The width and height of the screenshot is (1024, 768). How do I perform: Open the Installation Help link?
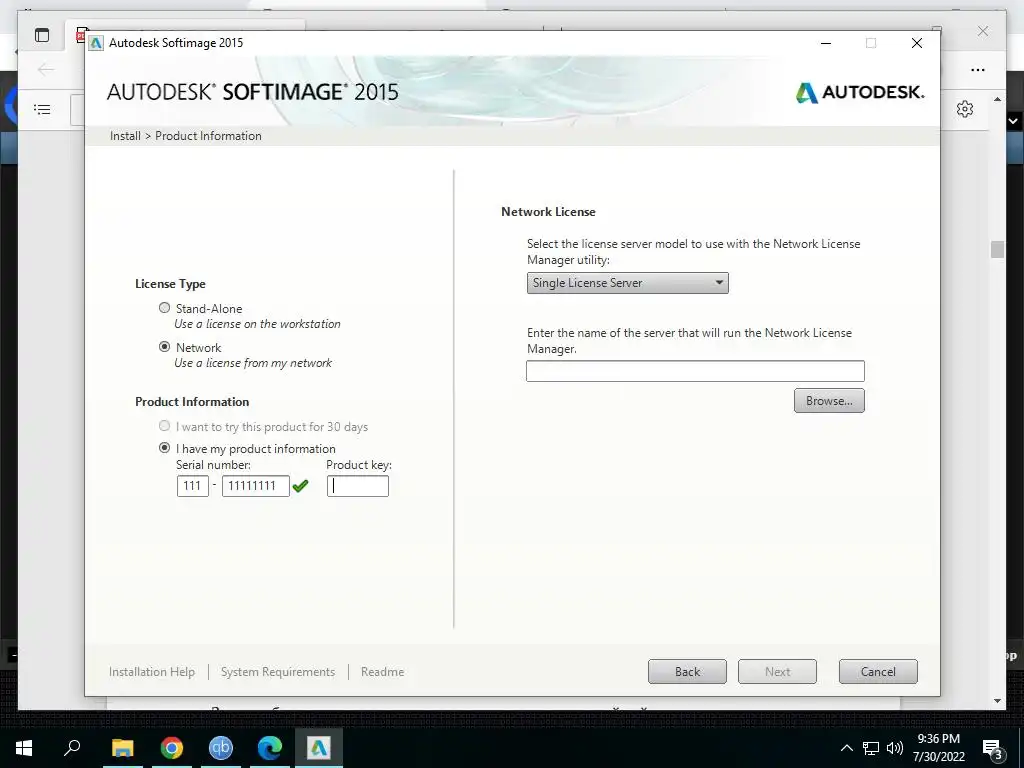click(152, 671)
